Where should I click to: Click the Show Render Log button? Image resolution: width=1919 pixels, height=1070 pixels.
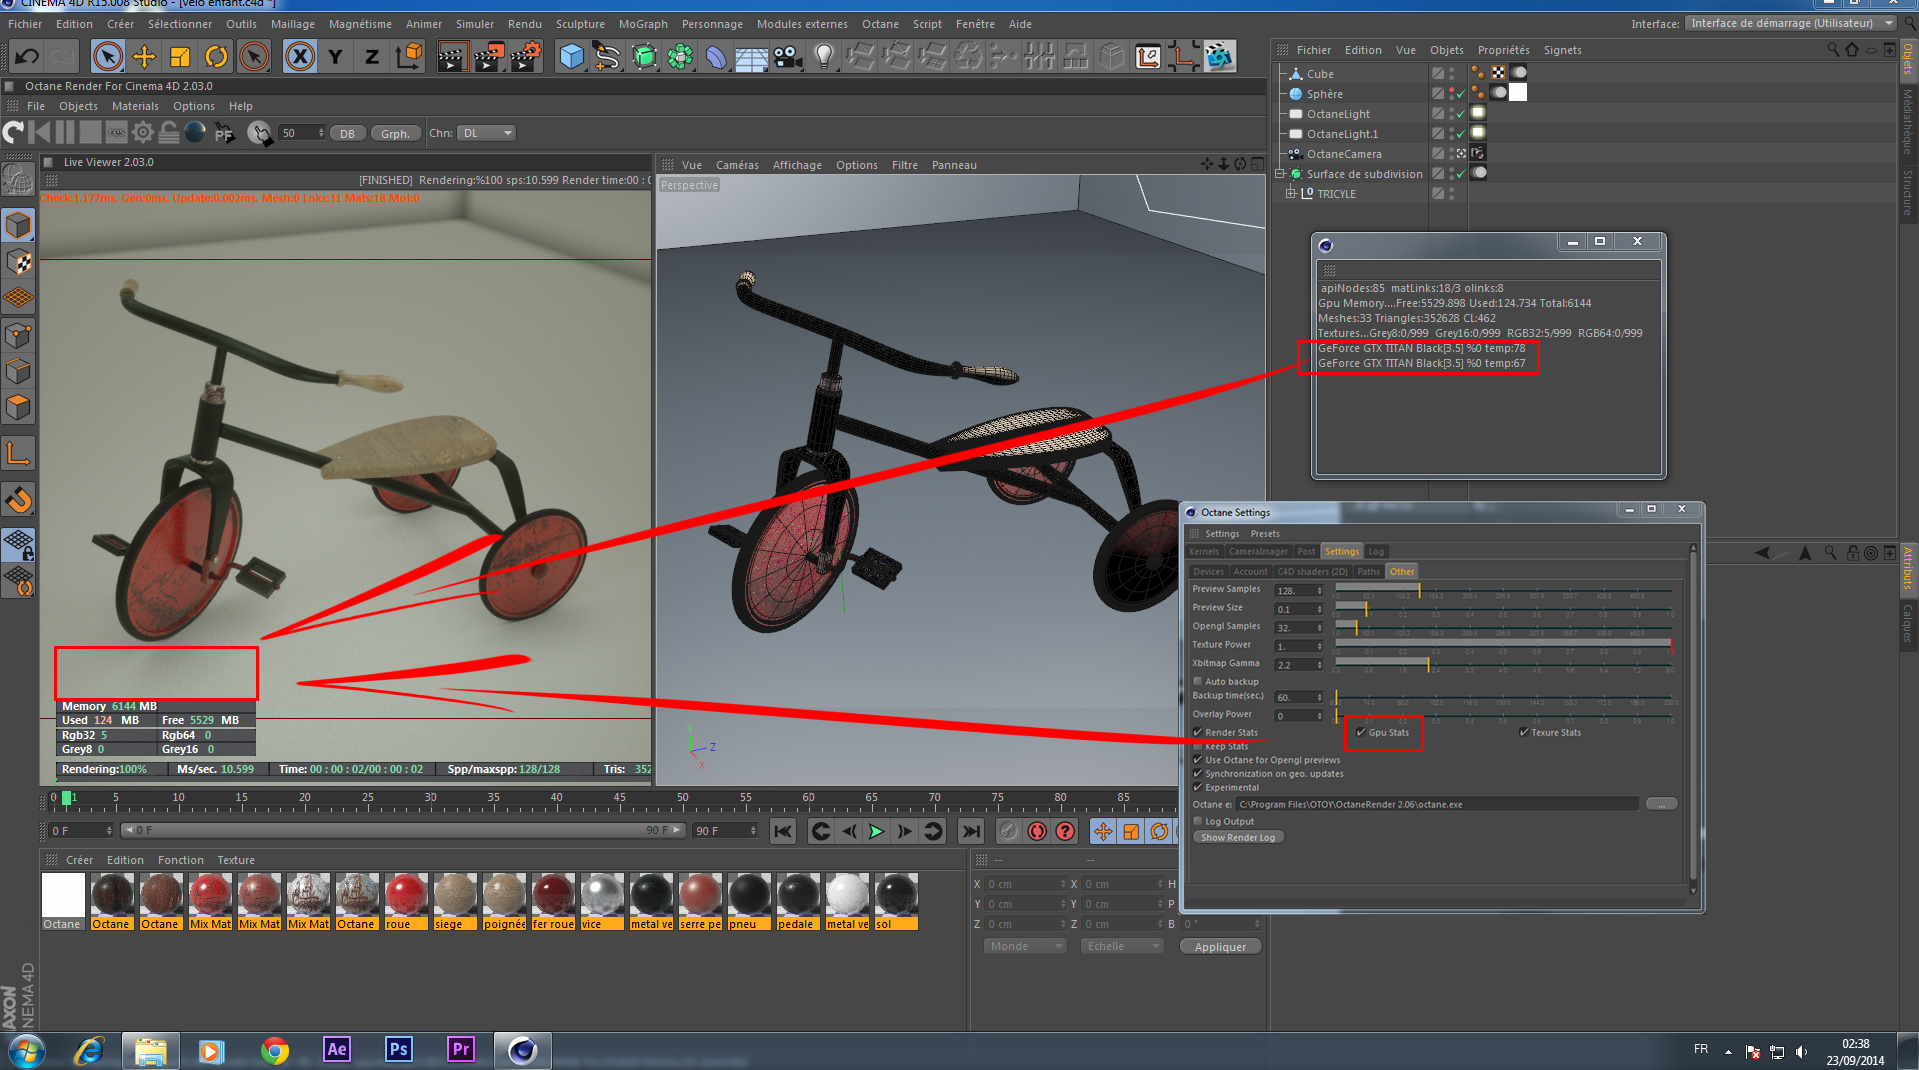tap(1238, 837)
